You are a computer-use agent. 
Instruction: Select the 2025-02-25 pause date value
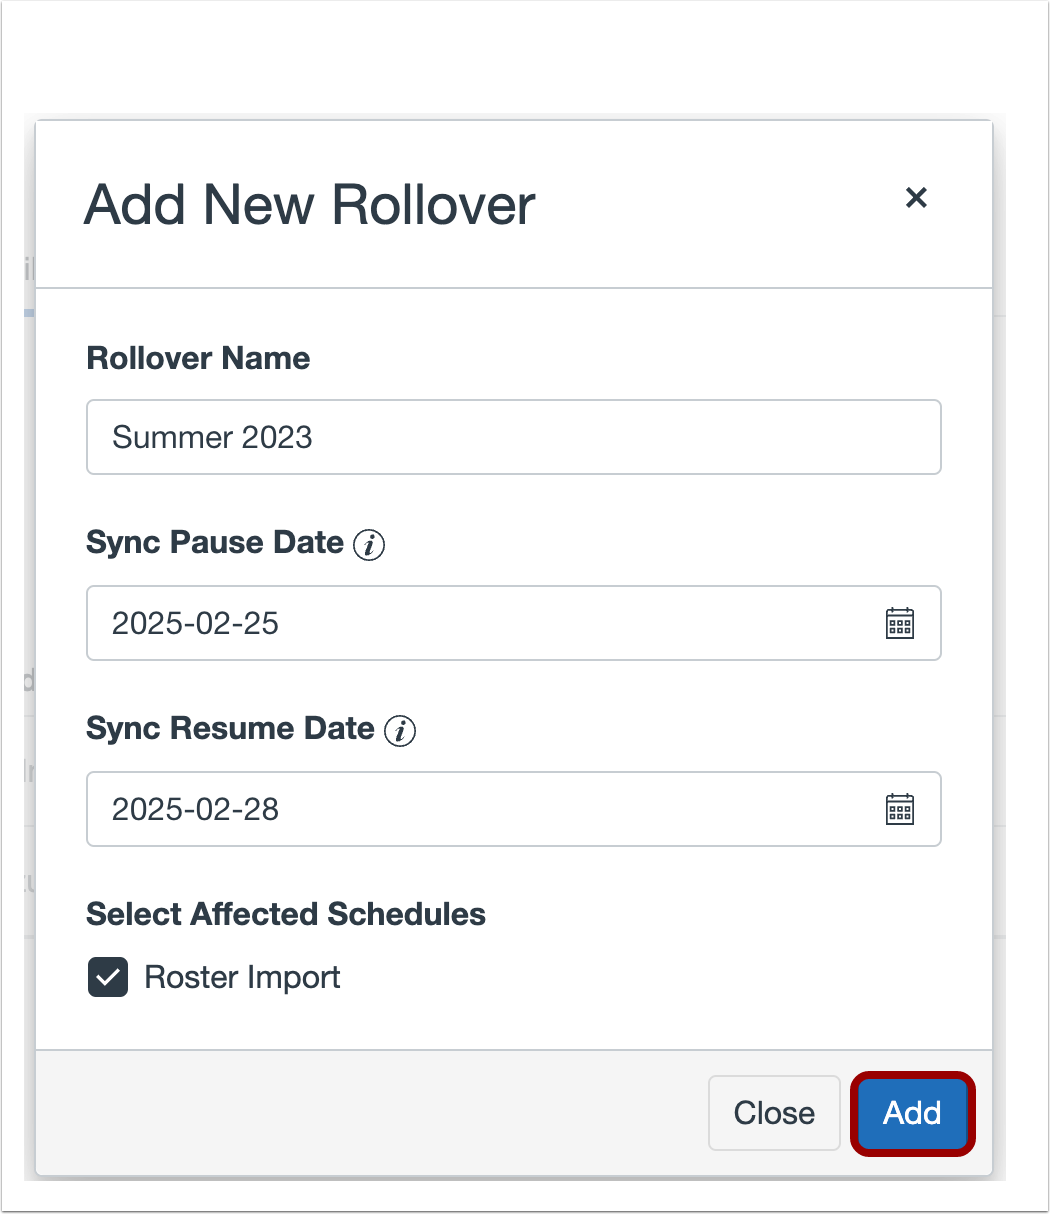[x=196, y=623]
